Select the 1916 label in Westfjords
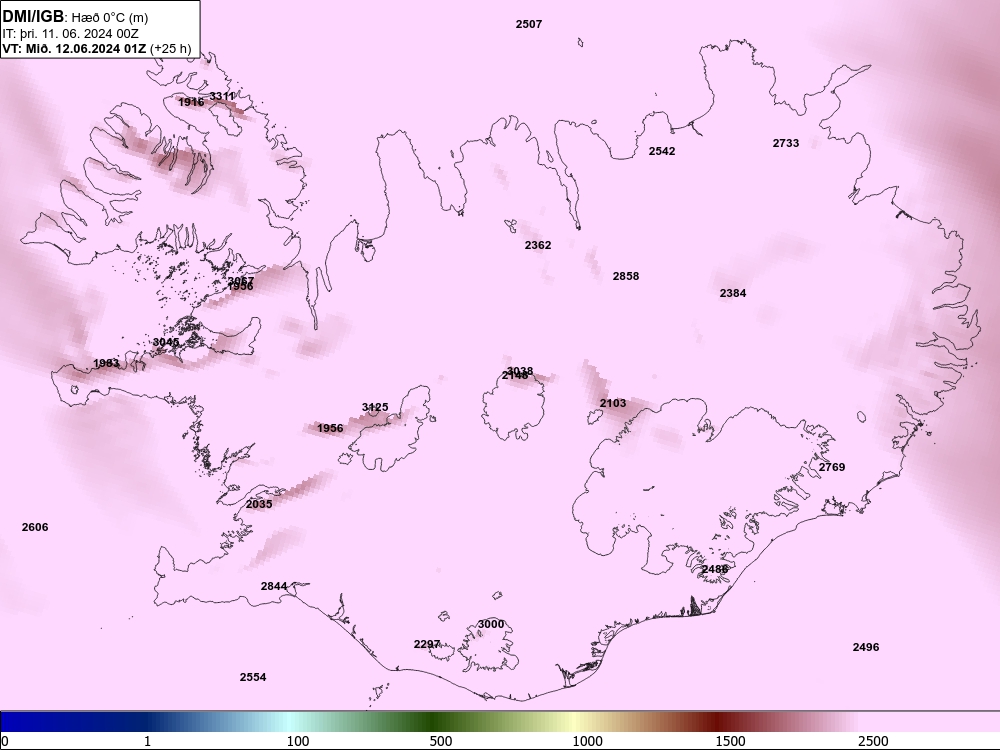1000x750 pixels. (x=191, y=102)
